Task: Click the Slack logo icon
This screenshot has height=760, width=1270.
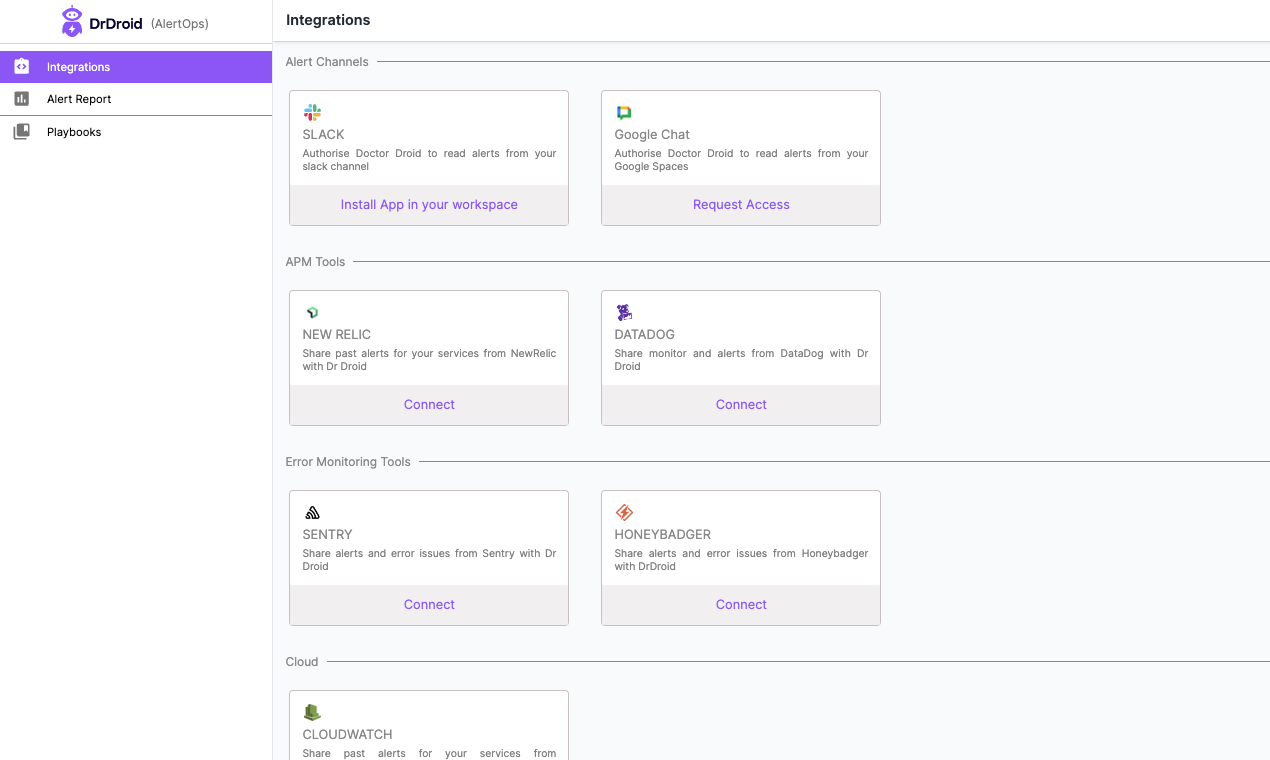Action: pos(312,113)
